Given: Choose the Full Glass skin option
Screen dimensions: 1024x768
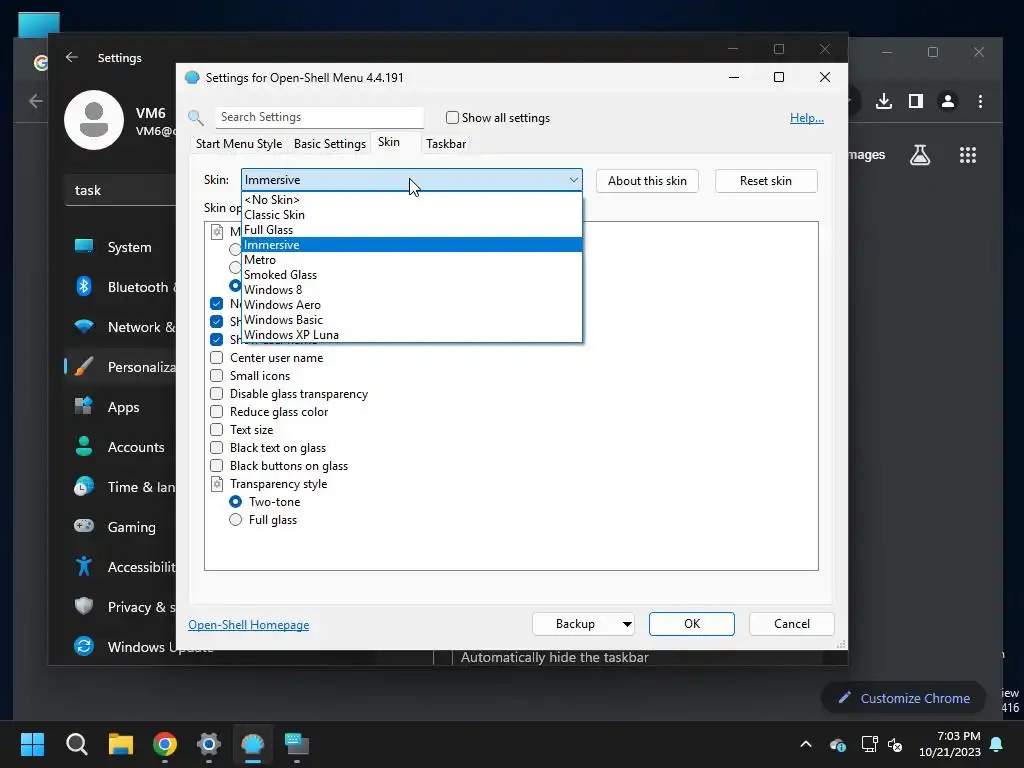Looking at the screenshot, I should coord(411,230).
